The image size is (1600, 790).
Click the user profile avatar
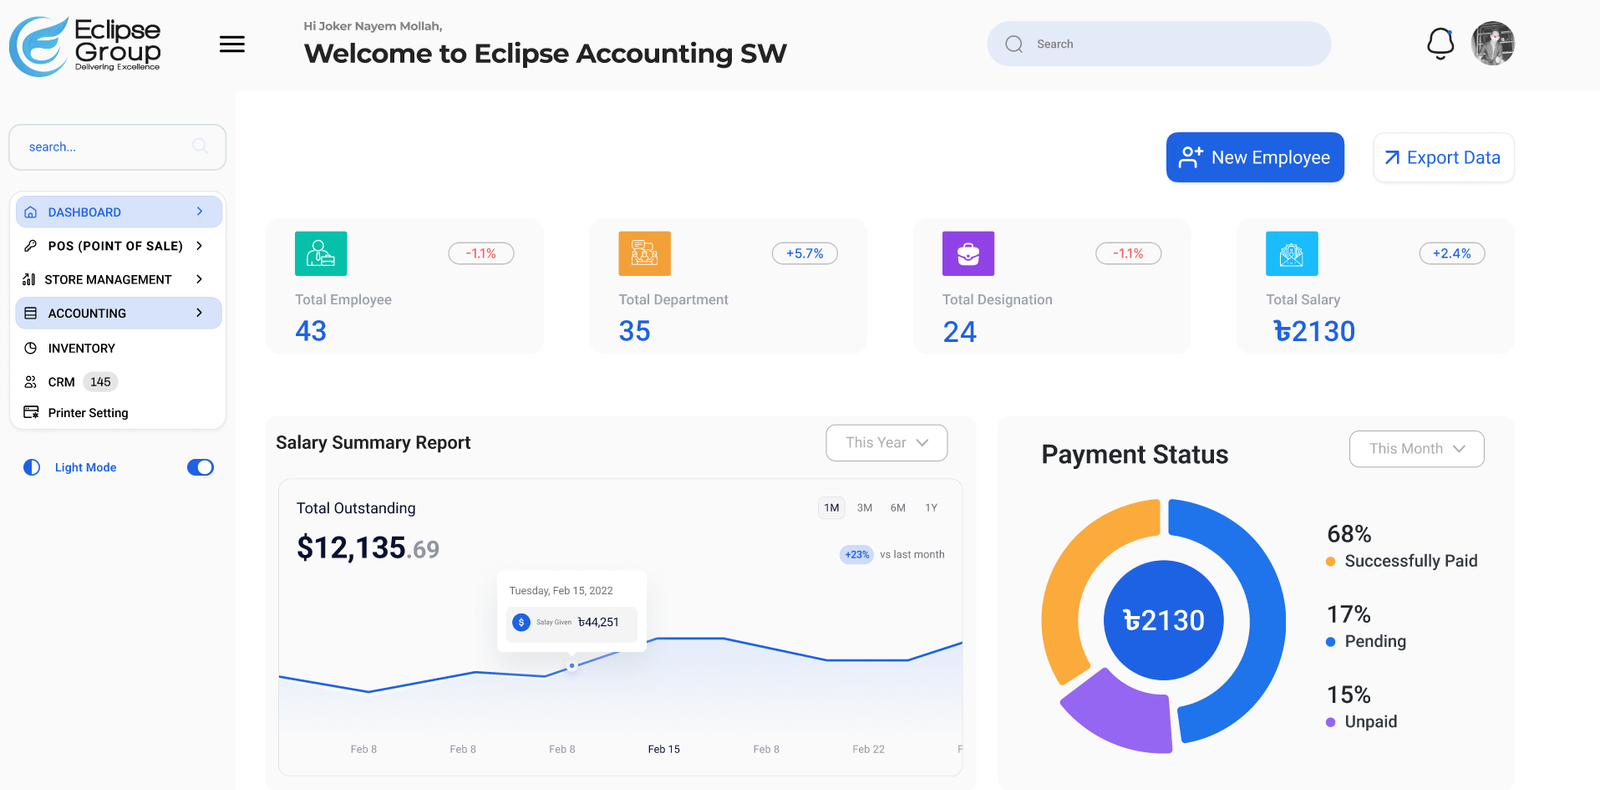click(1492, 44)
